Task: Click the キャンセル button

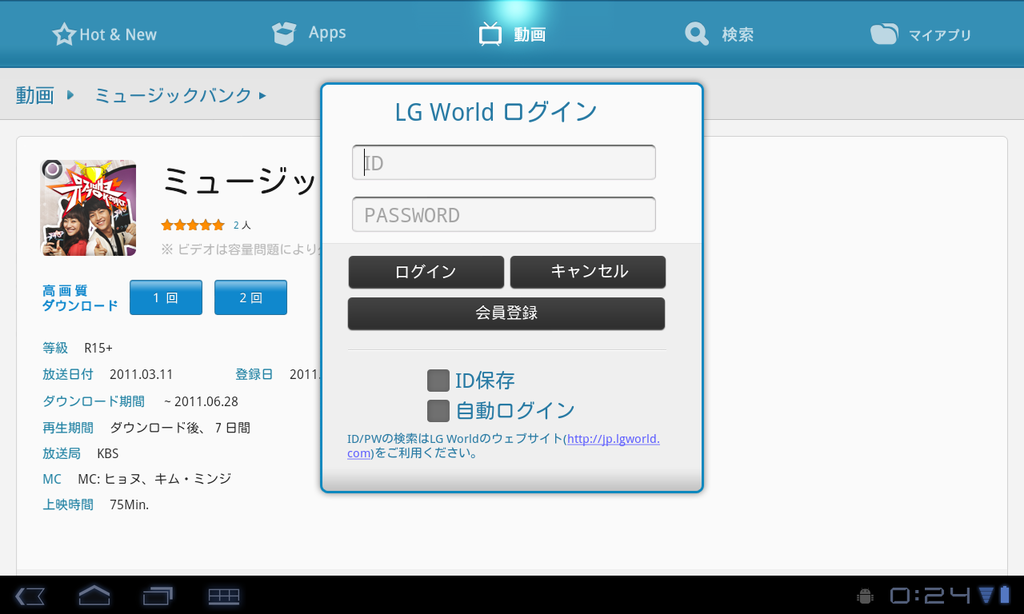Action: (x=588, y=272)
